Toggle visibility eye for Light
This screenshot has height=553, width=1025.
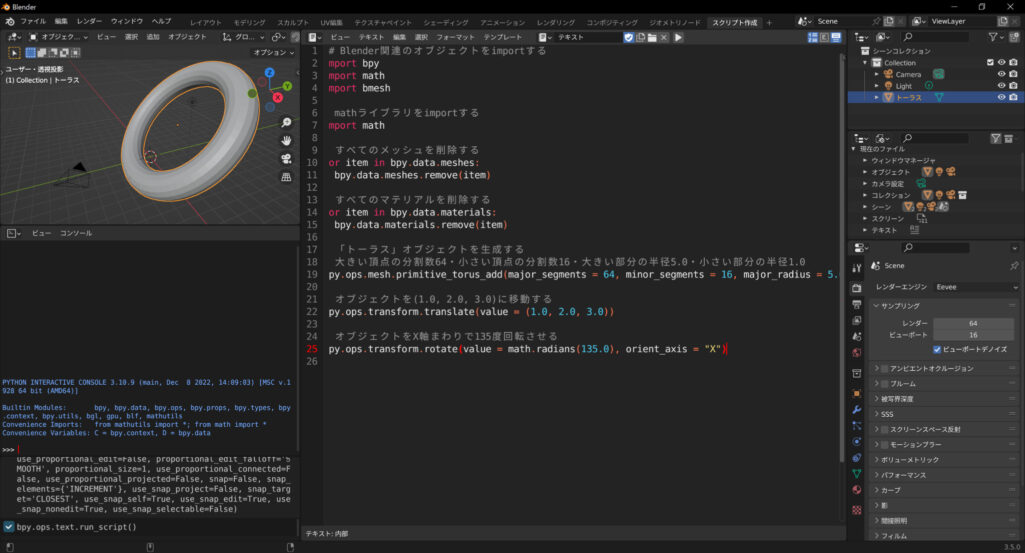(x=1001, y=86)
